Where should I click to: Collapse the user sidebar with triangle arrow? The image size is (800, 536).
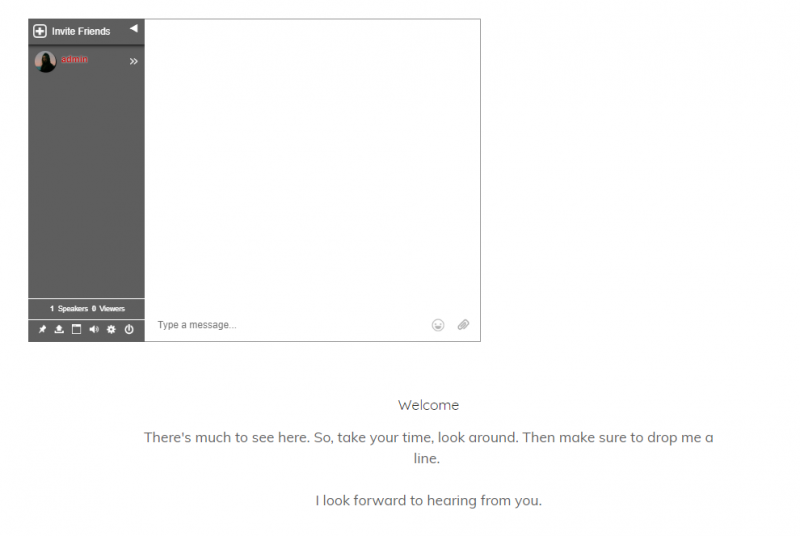coord(134,29)
